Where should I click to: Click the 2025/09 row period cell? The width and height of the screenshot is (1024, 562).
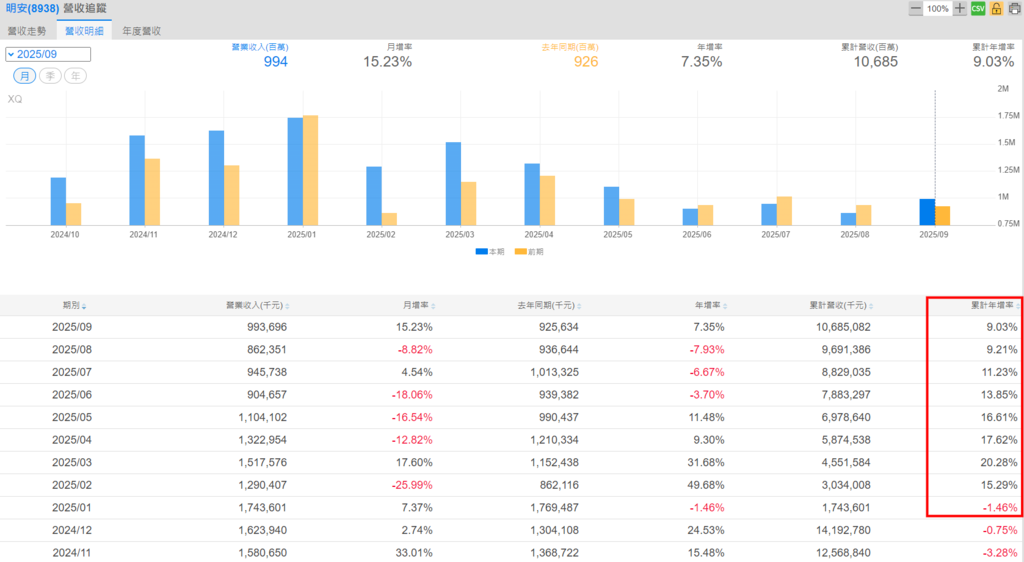click(x=72, y=327)
